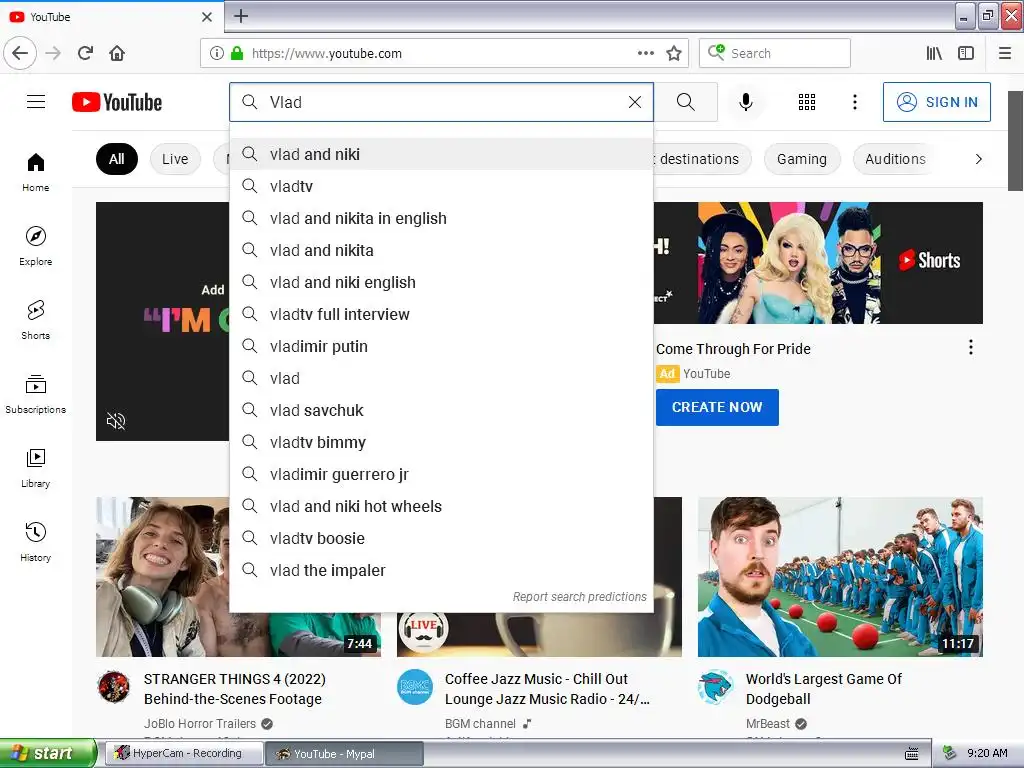
Task: Choose suggestion 'vlad and nikita in english'
Action: 441,218
